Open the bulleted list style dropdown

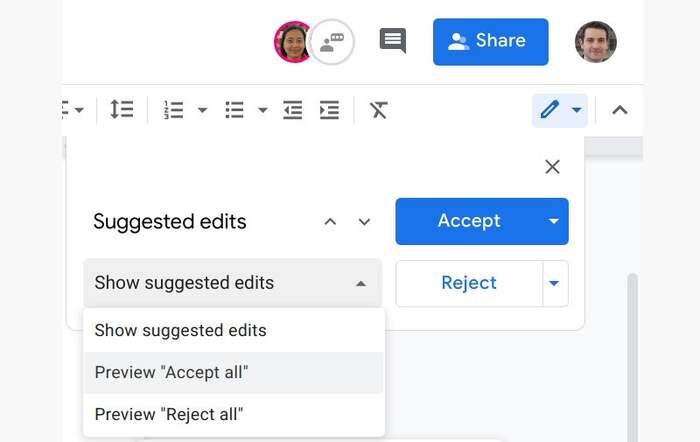[262, 110]
